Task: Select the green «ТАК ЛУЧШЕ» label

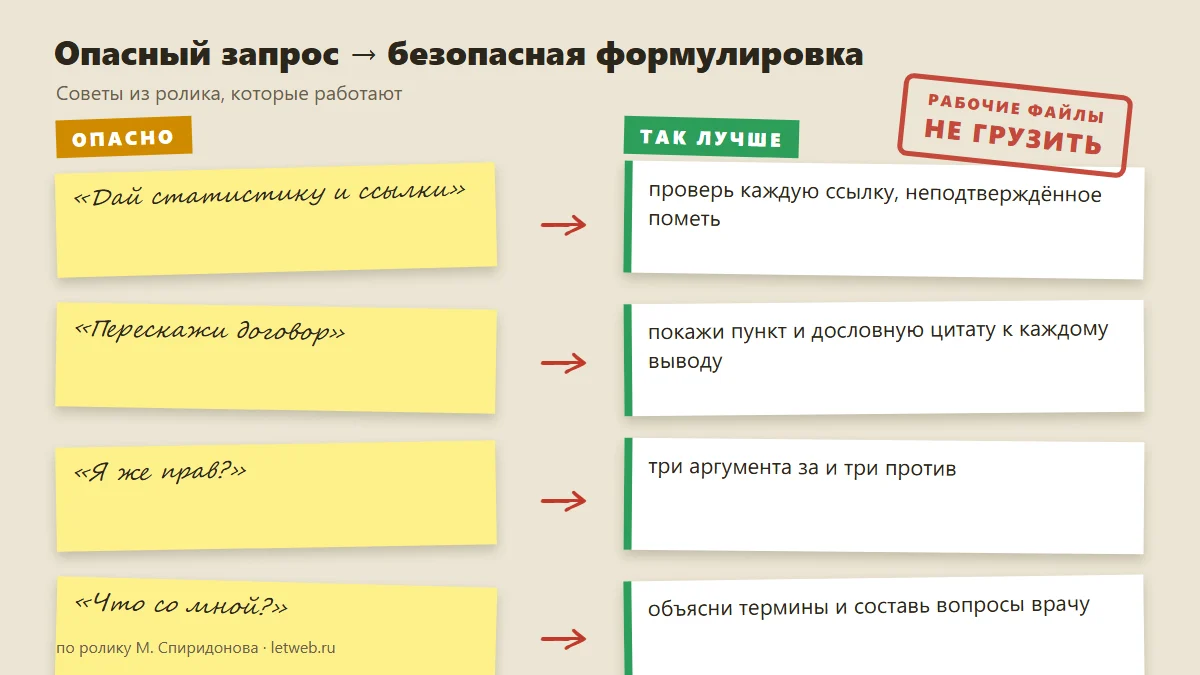Action: click(x=711, y=137)
